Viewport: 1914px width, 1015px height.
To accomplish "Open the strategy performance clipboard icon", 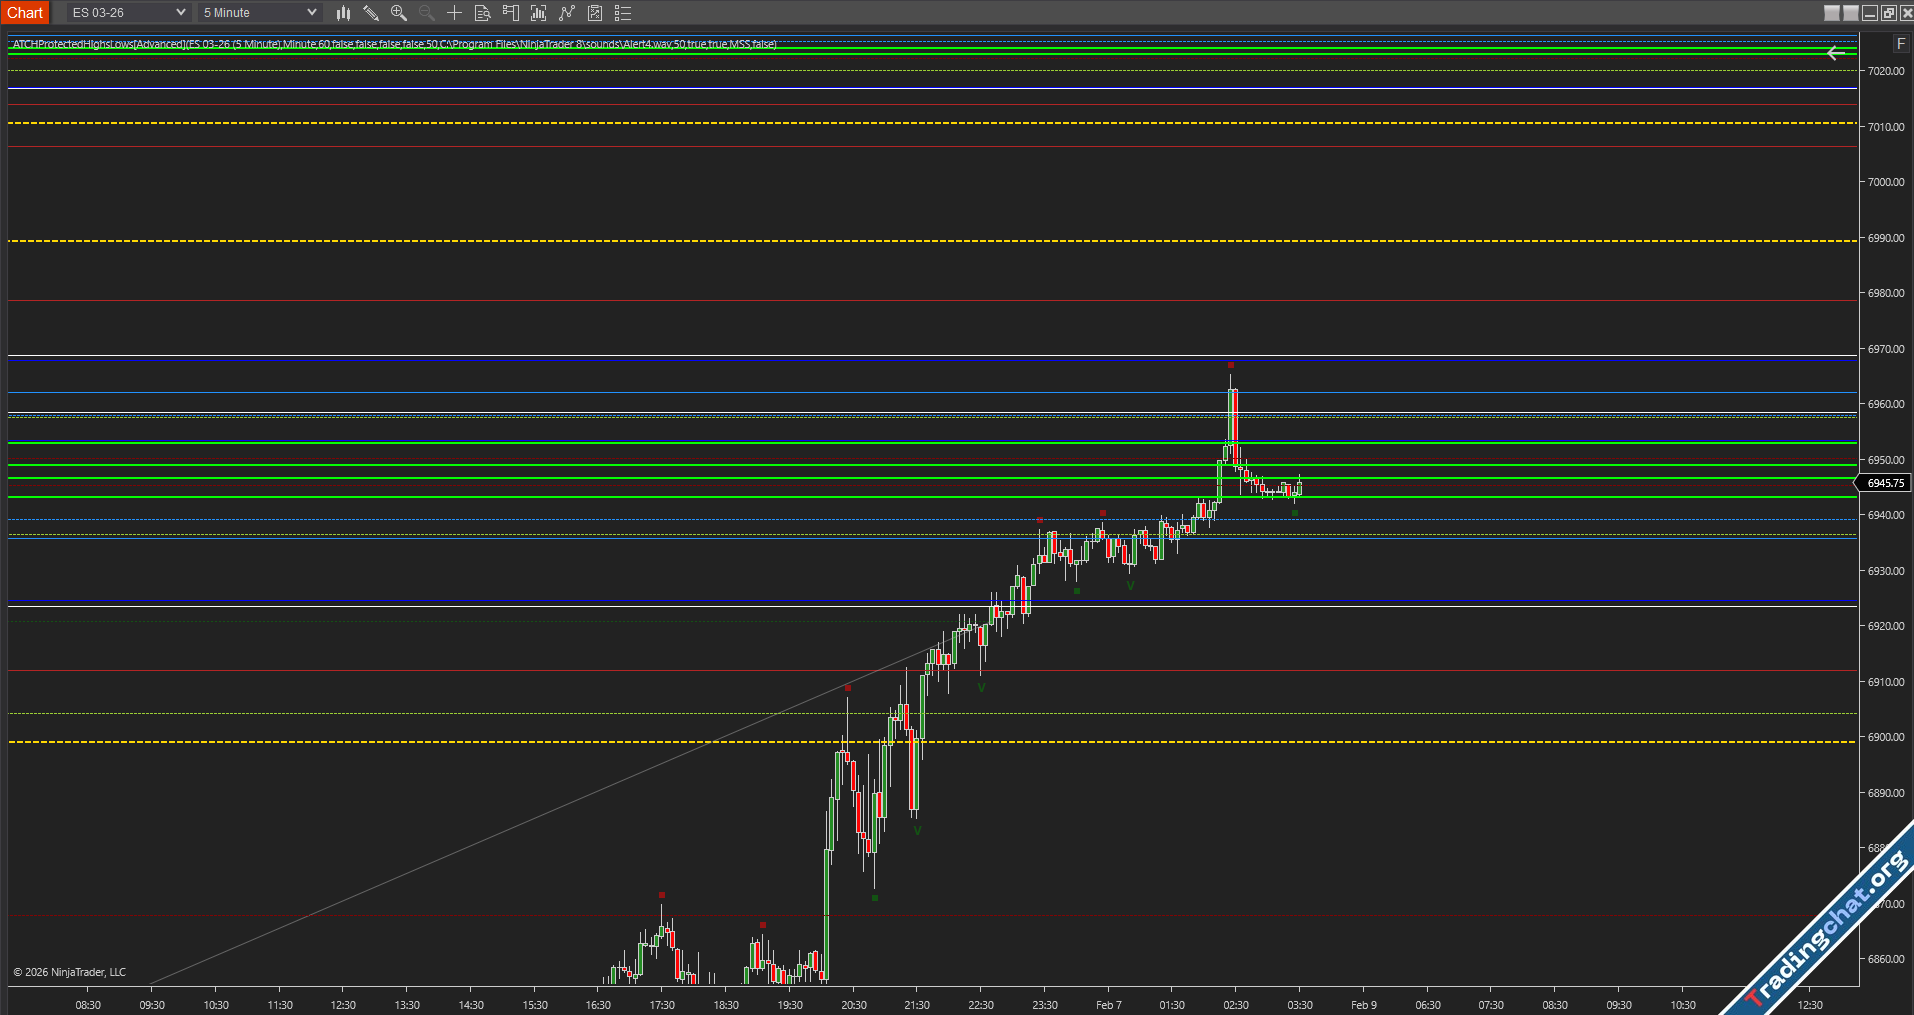I will pyautogui.click(x=595, y=13).
